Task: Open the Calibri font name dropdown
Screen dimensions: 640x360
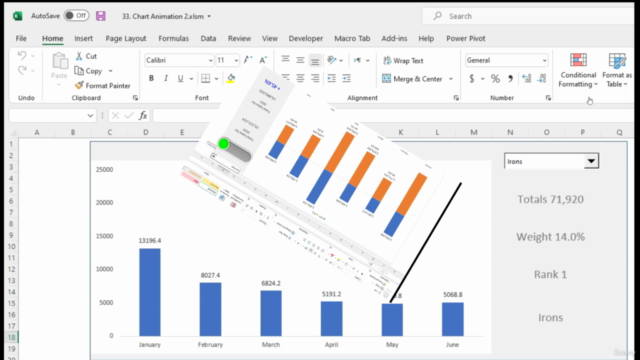Action: [210, 60]
